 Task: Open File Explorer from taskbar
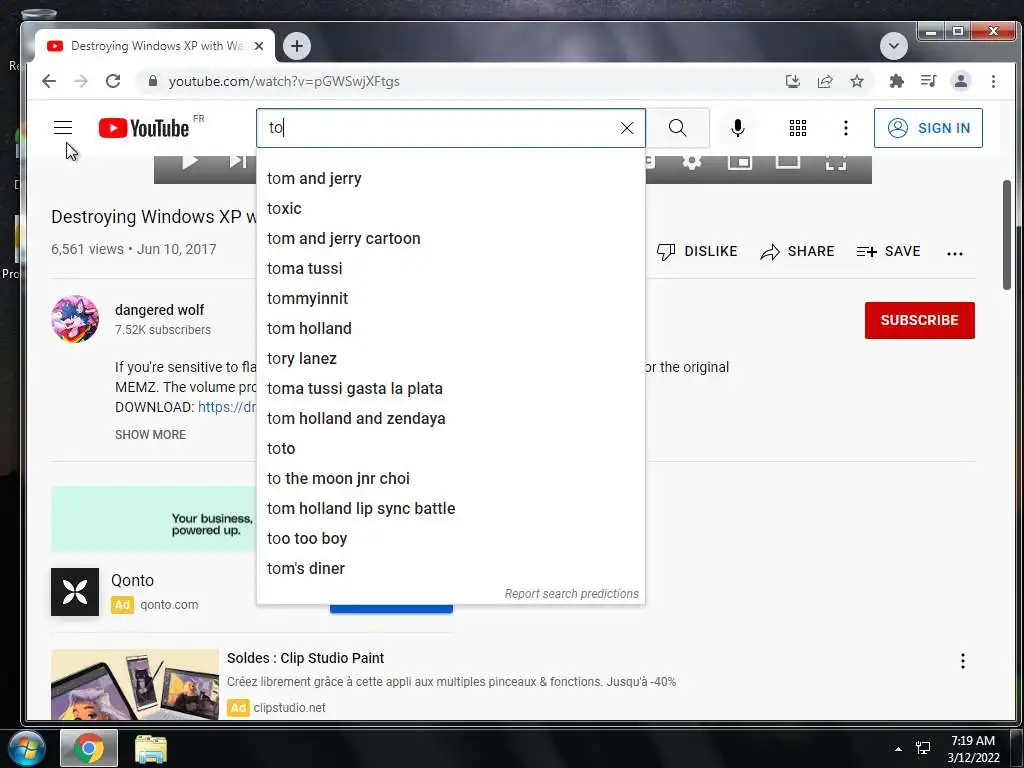pyautogui.click(x=151, y=748)
